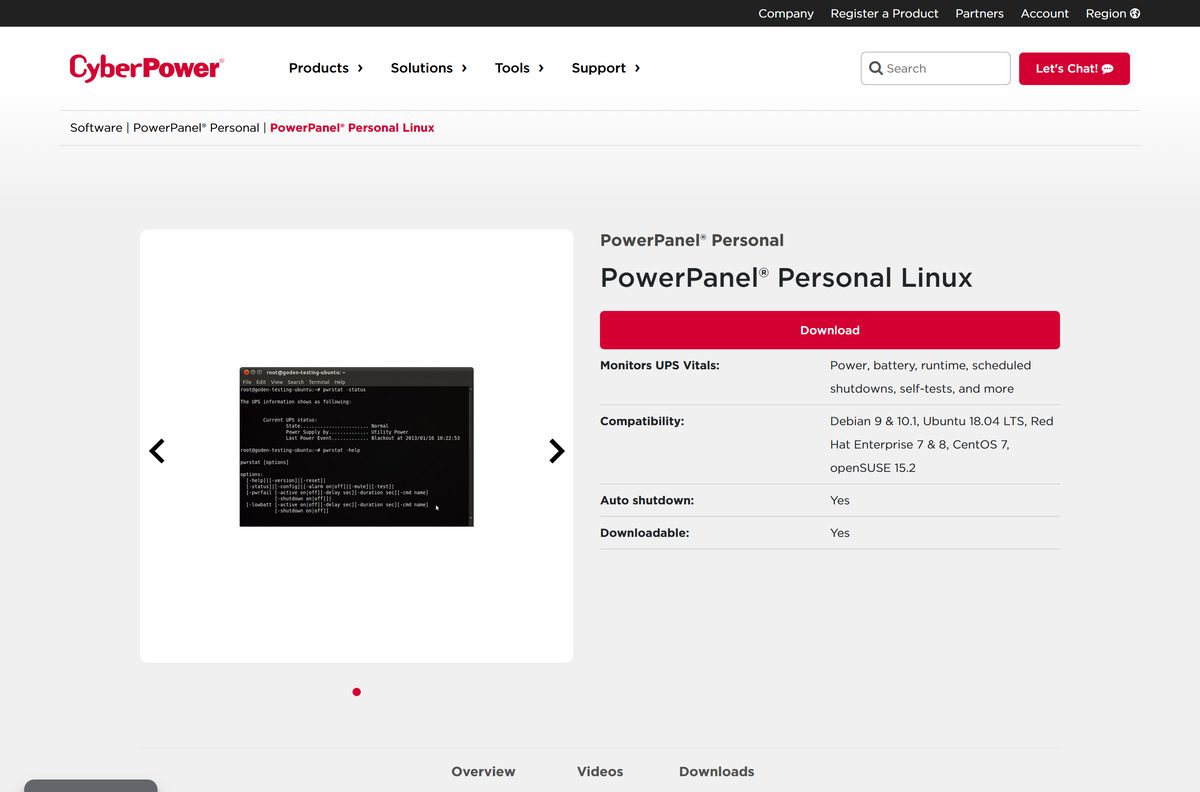Viewport: 1200px width, 792px height.
Task: Switch to the Downloads tab
Action: point(717,771)
